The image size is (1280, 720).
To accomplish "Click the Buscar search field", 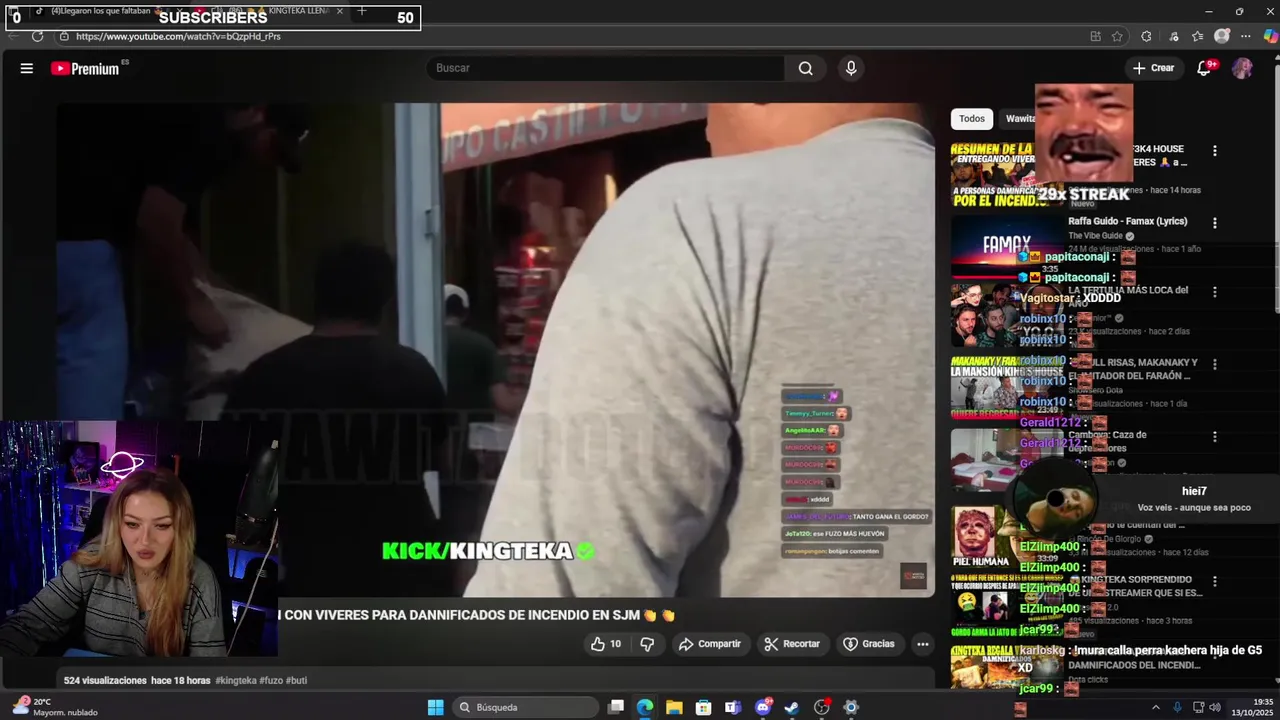I will [606, 68].
